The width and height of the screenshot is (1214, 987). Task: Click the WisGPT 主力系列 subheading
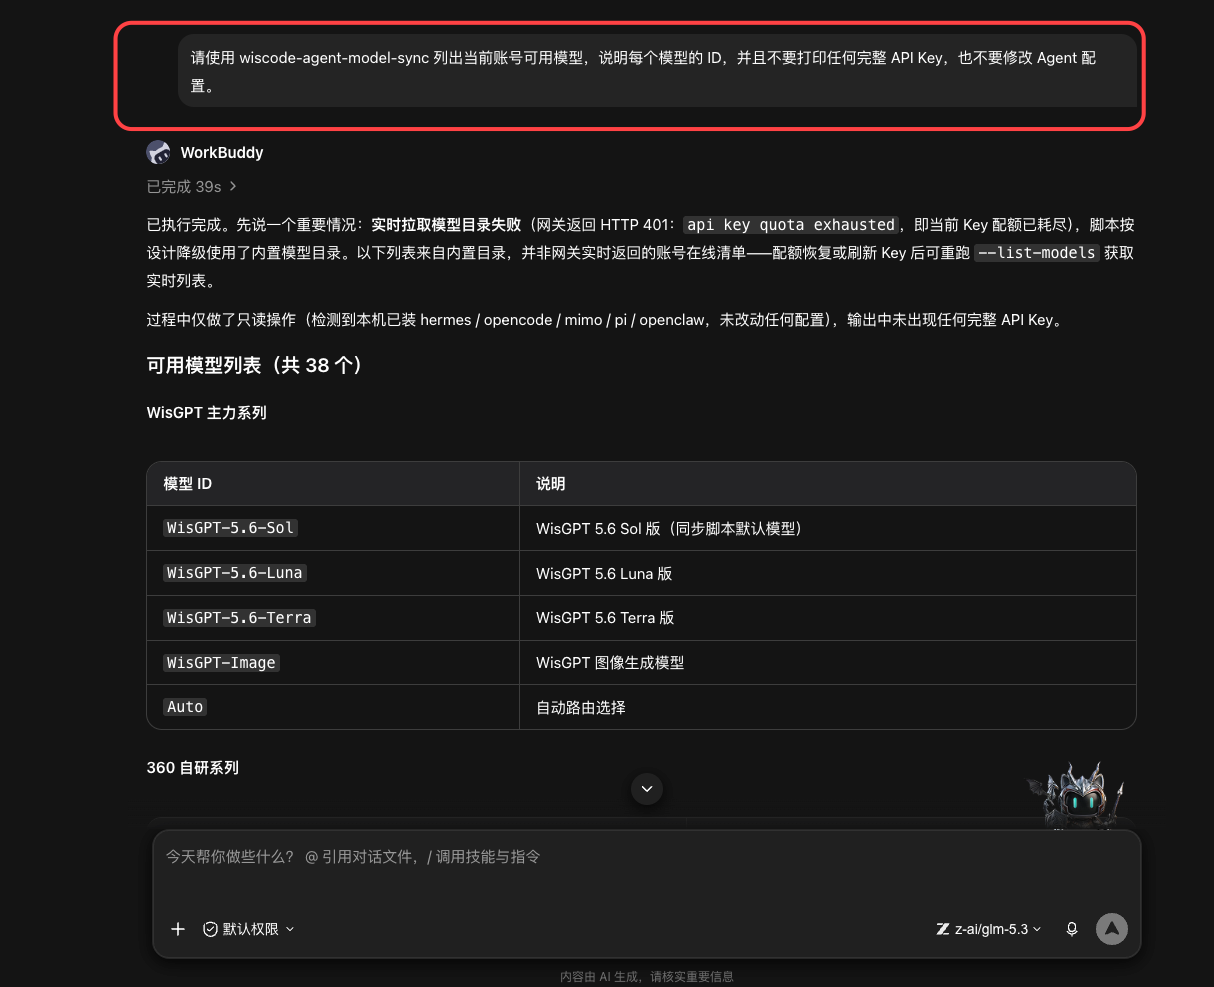207,413
